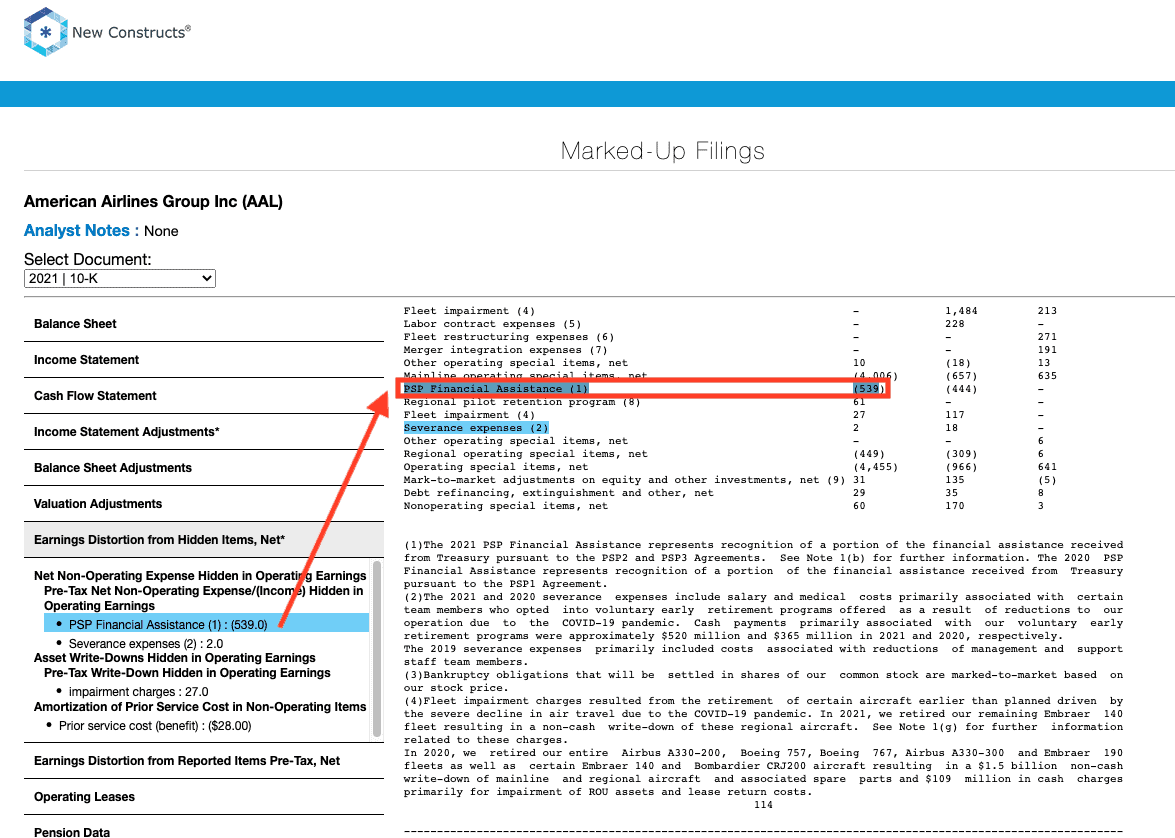The width and height of the screenshot is (1175, 838).
Task: Click Asset Write-Downs Hidden in Operating Earnings heading
Action: [175, 658]
